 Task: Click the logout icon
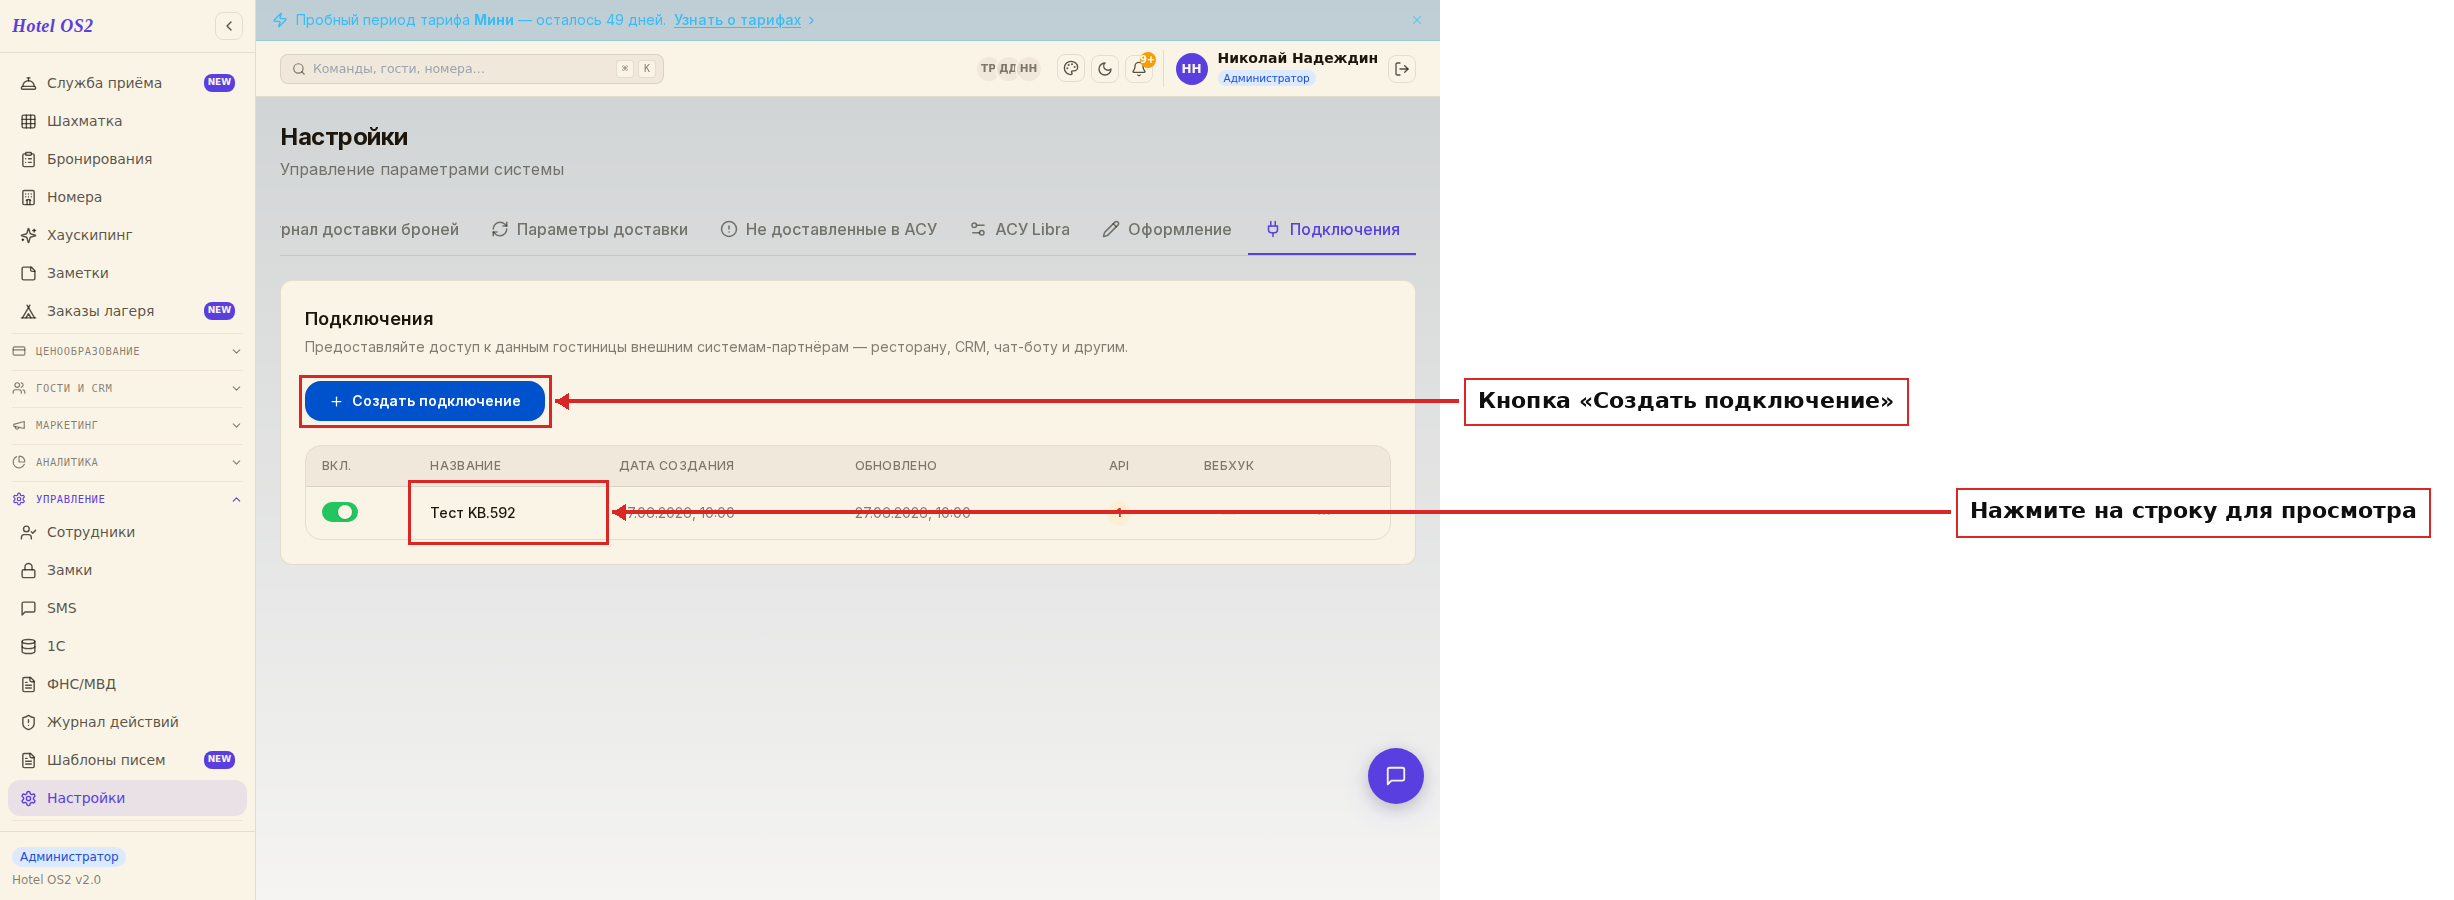pos(1402,69)
